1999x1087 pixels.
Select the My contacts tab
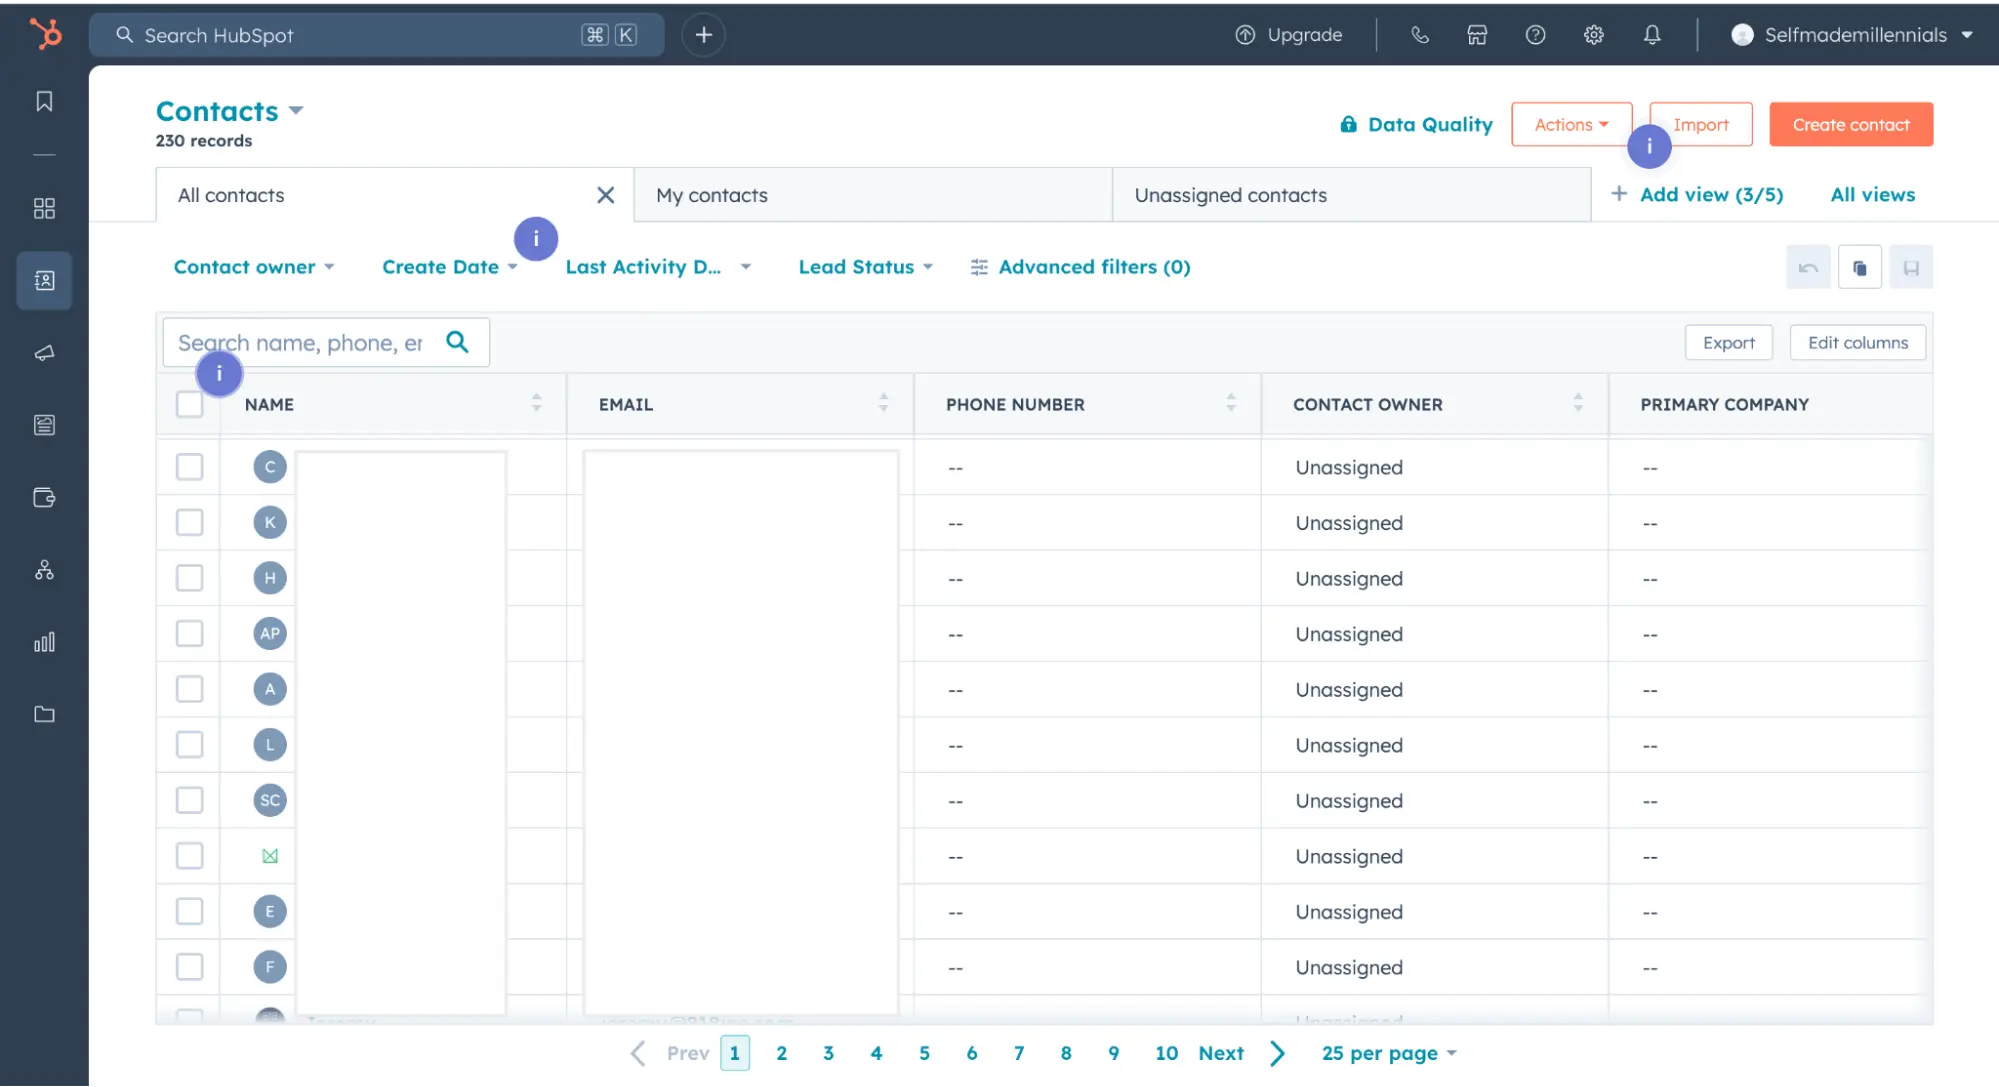click(x=712, y=194)
